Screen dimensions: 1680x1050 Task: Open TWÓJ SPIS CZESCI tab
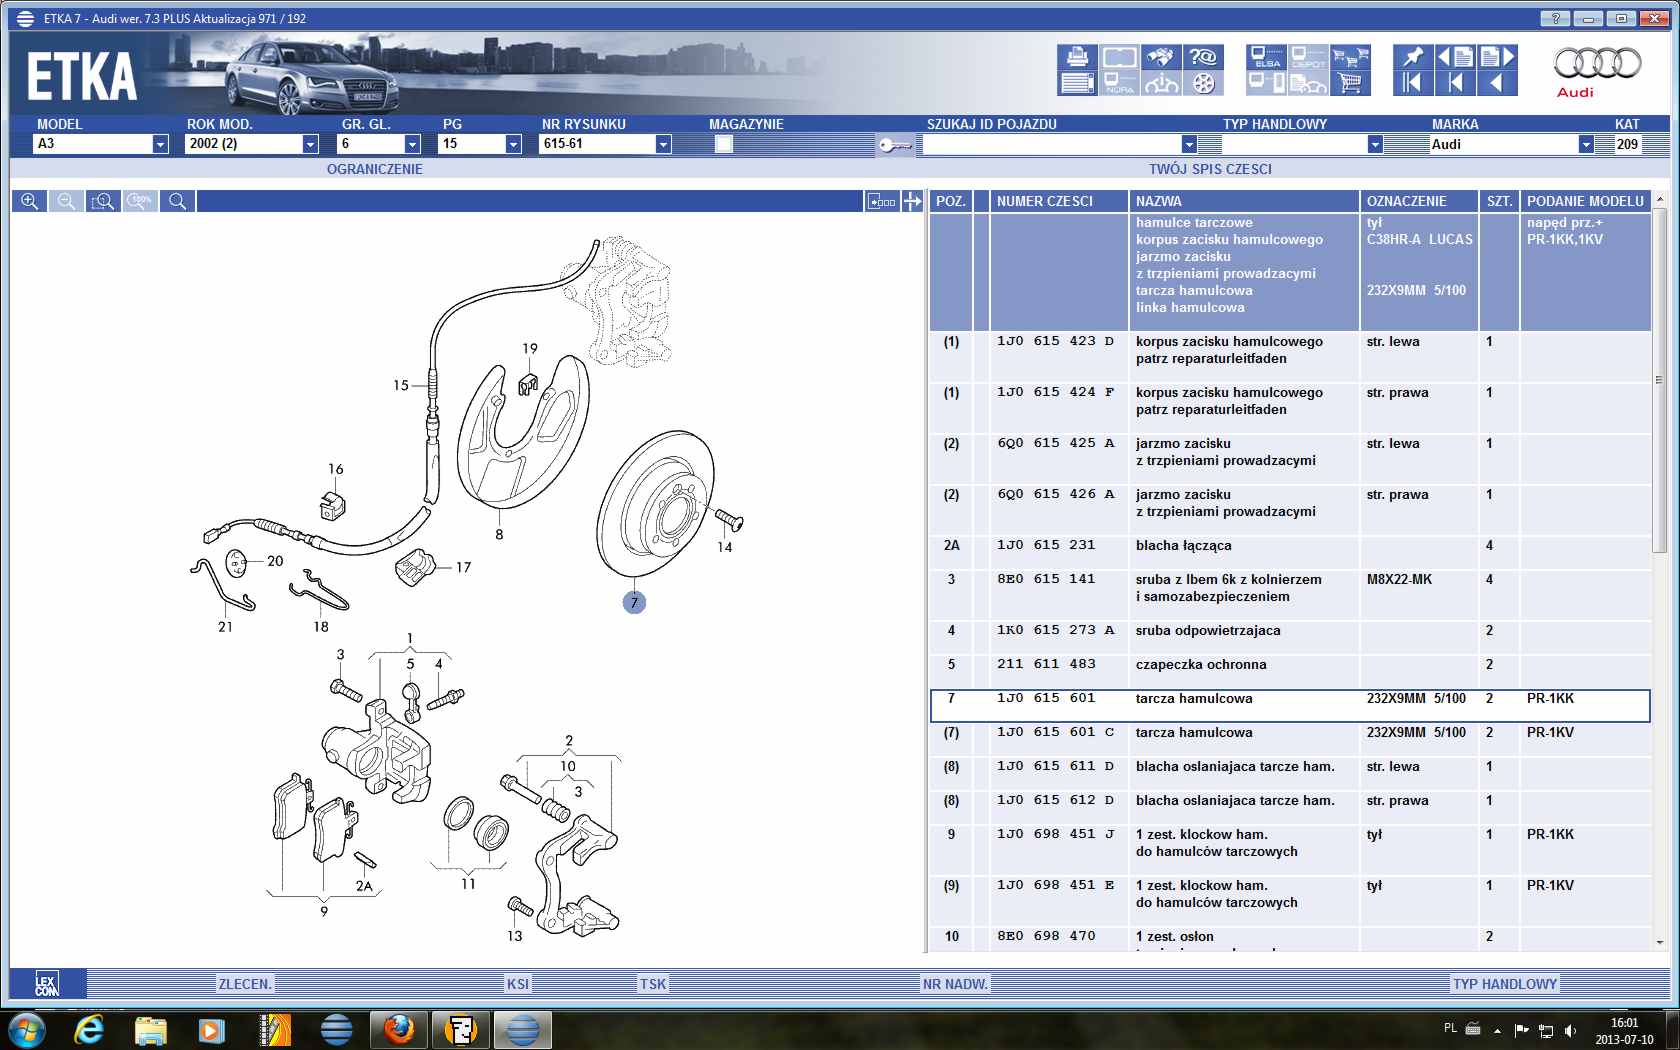click(1210, 169)
